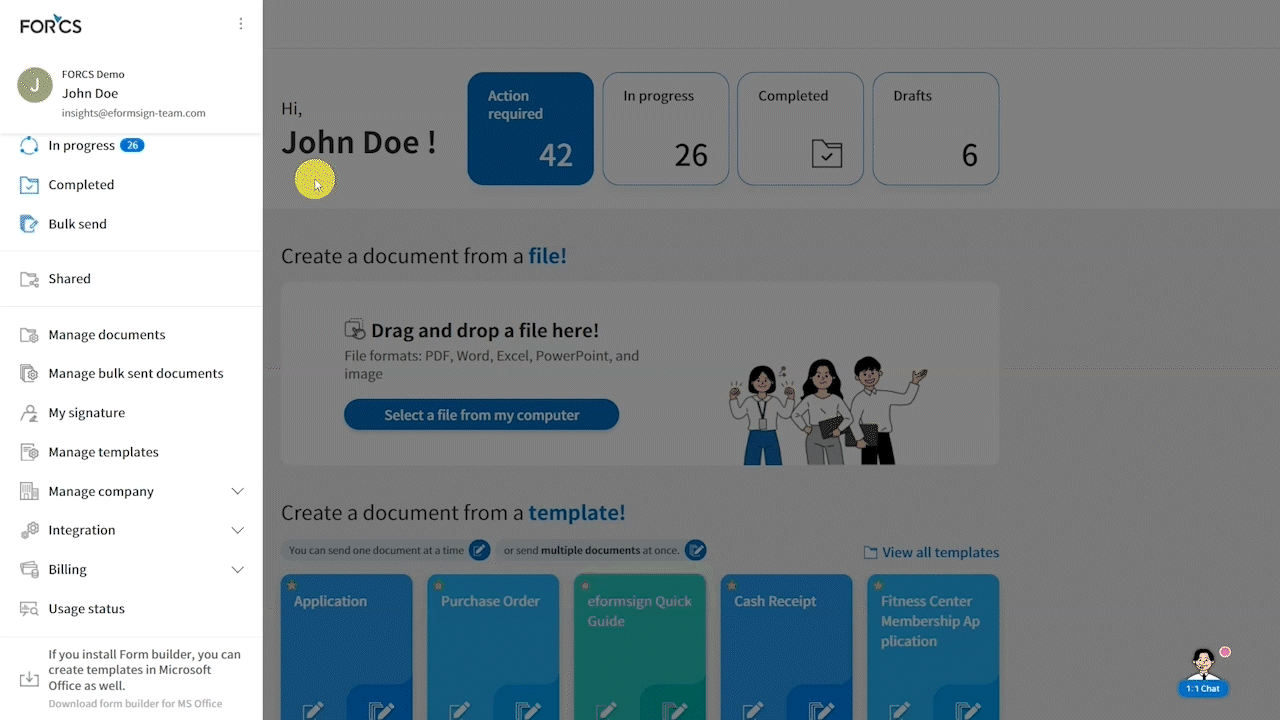
Task: Click the Completed sidebar icon
Action: 29,185
